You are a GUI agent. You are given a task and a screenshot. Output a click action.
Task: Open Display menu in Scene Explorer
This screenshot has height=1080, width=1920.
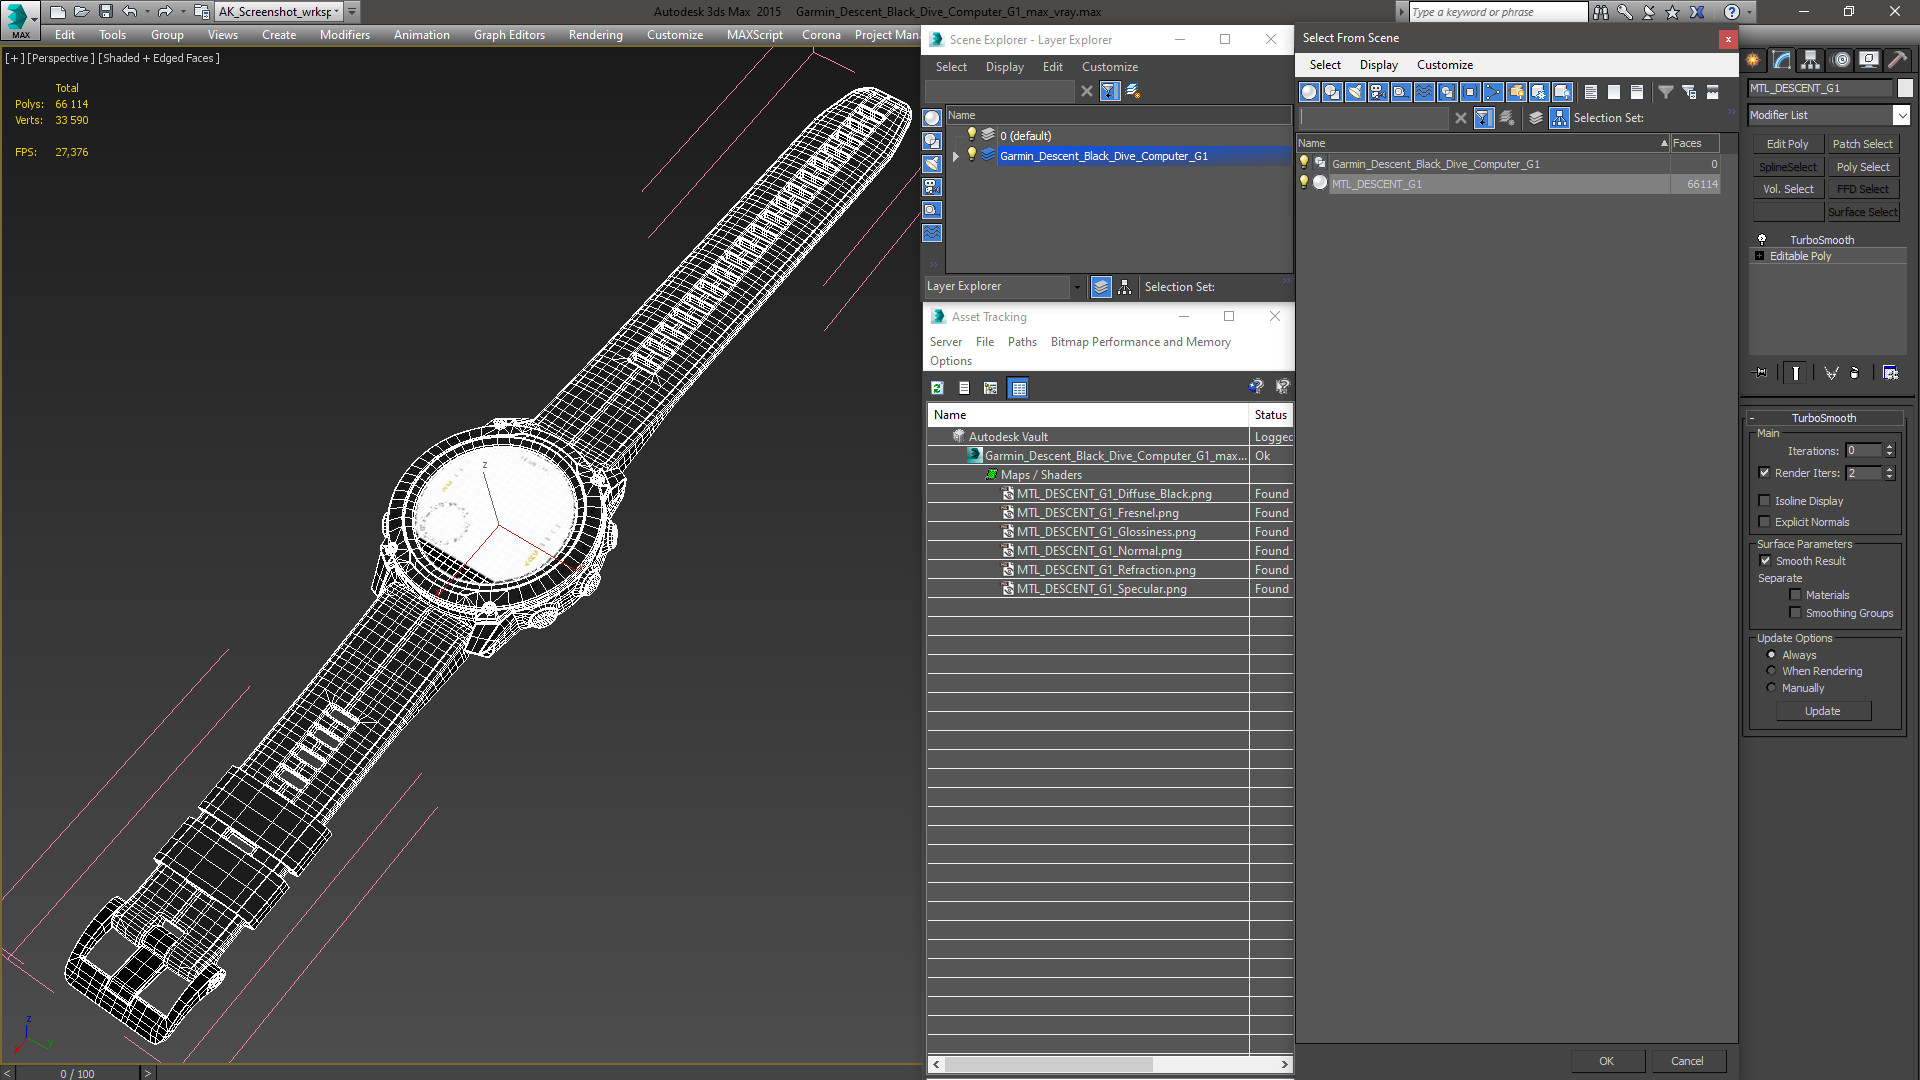[1004, 67]
